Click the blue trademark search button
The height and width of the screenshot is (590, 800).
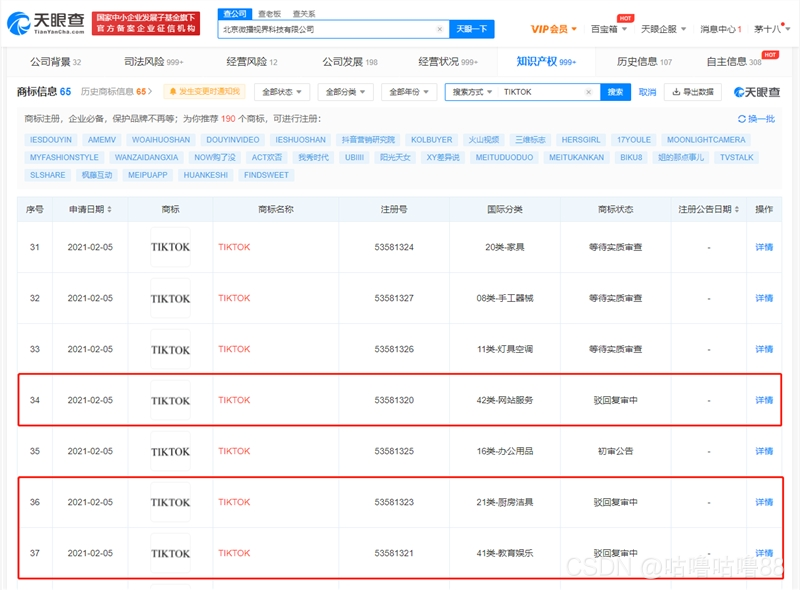coord(615,92)
